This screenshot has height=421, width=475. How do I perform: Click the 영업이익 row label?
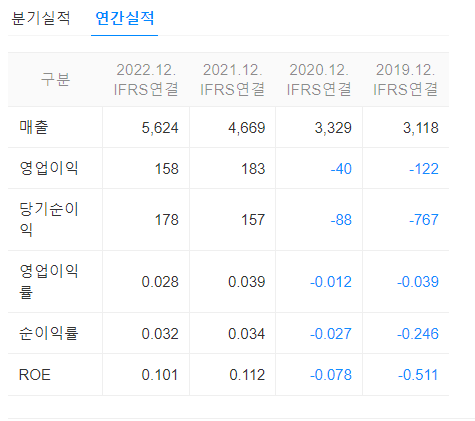click(x=49, y=168)
